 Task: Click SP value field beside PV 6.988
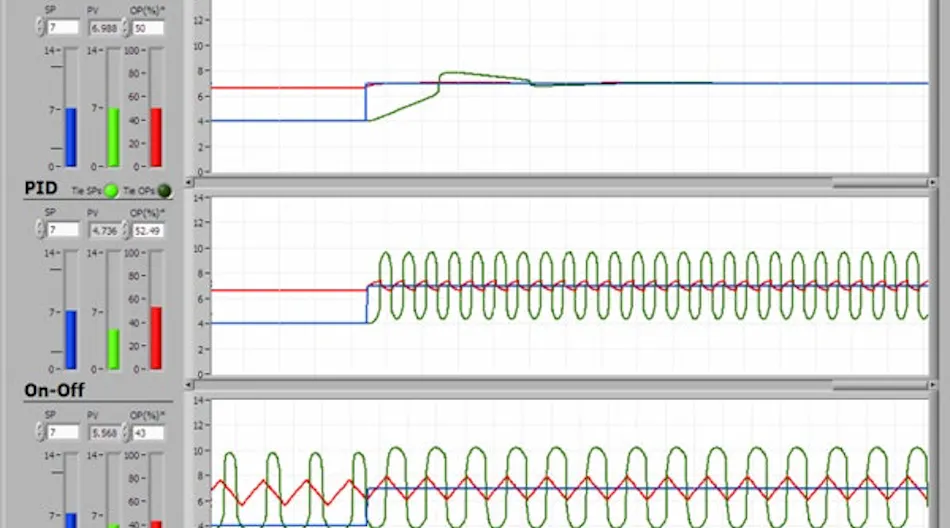(x=63, y=28)
